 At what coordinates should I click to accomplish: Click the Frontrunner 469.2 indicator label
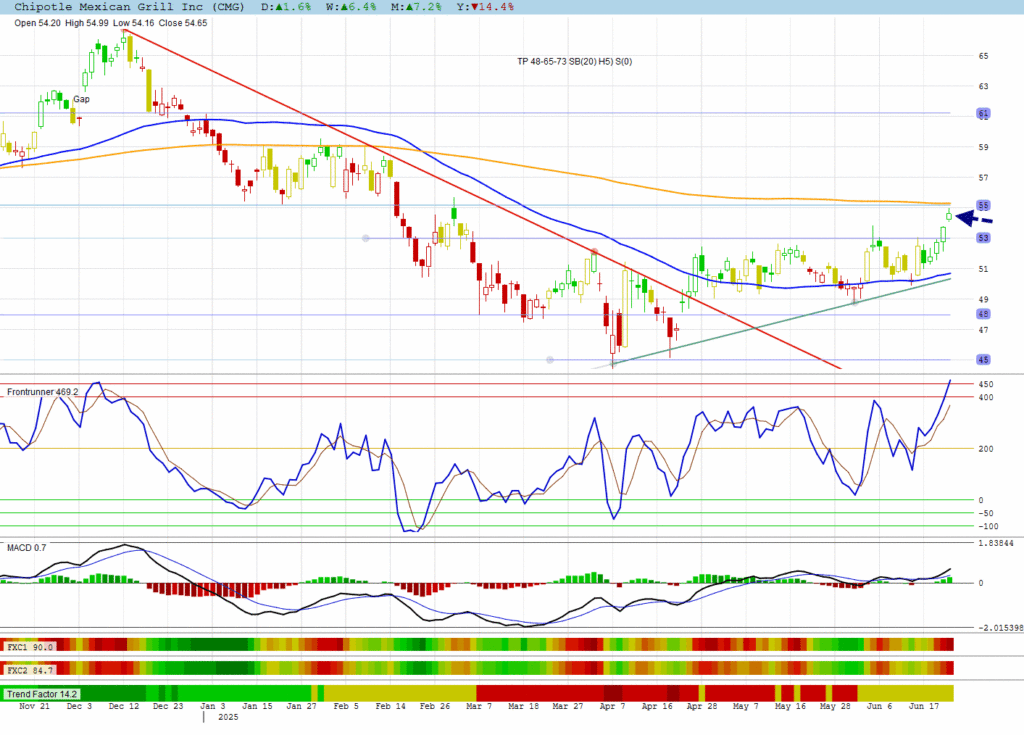pos(42,392)
